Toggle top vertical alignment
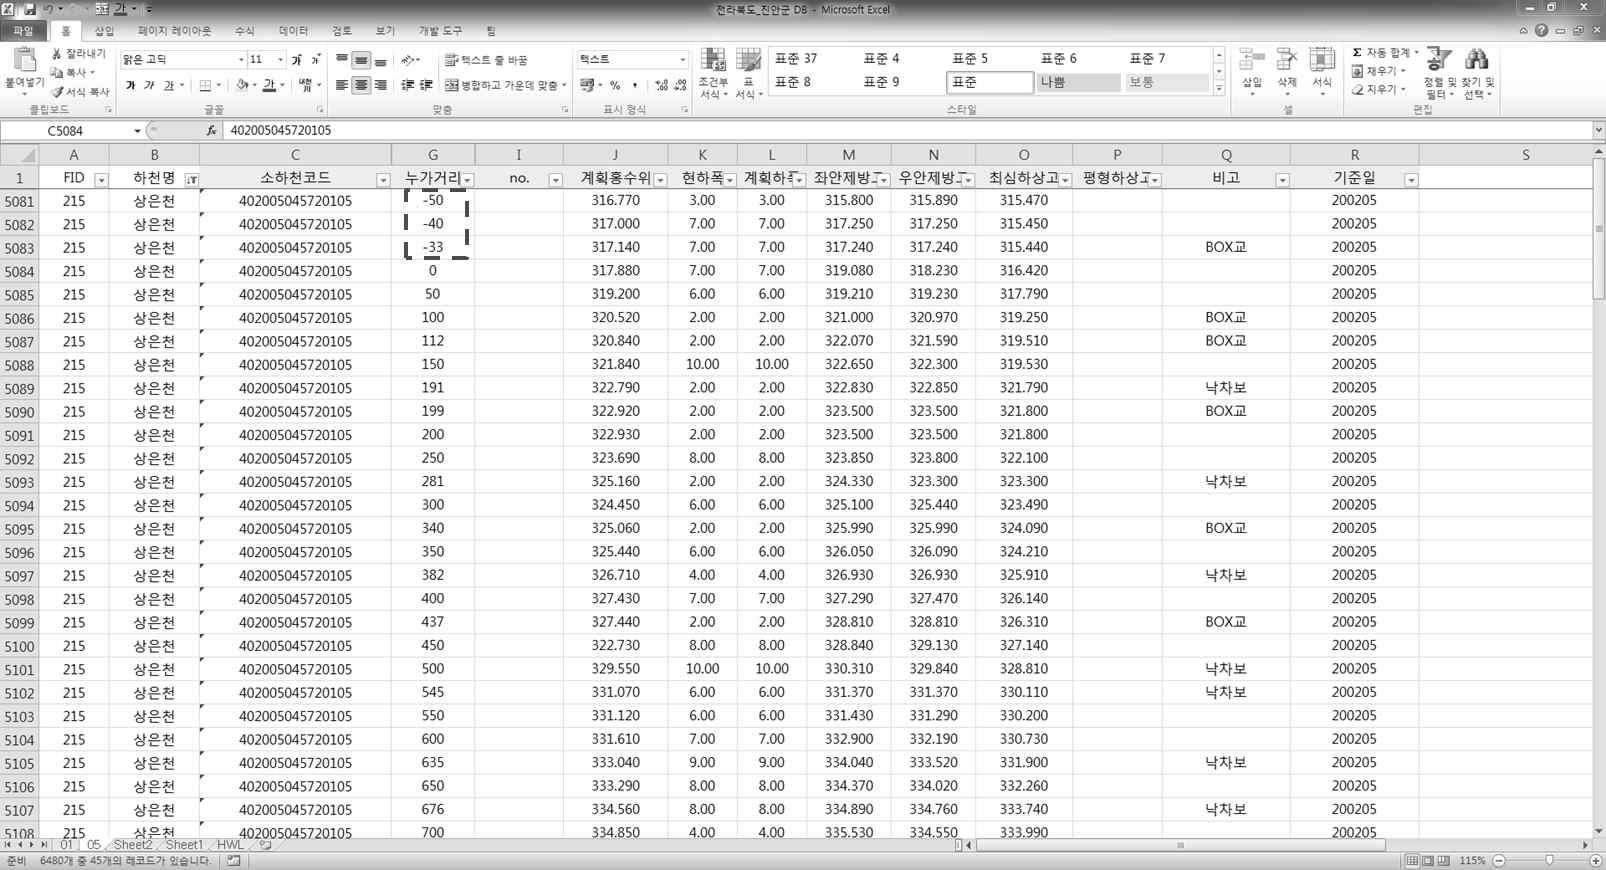Image resolution: width=1606 pixels, height=870 pixels. point(342,60)
